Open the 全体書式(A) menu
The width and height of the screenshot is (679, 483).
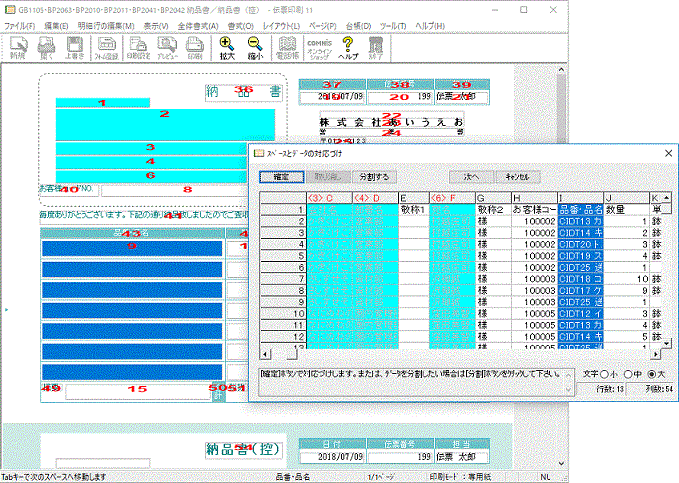click(198, 26)
